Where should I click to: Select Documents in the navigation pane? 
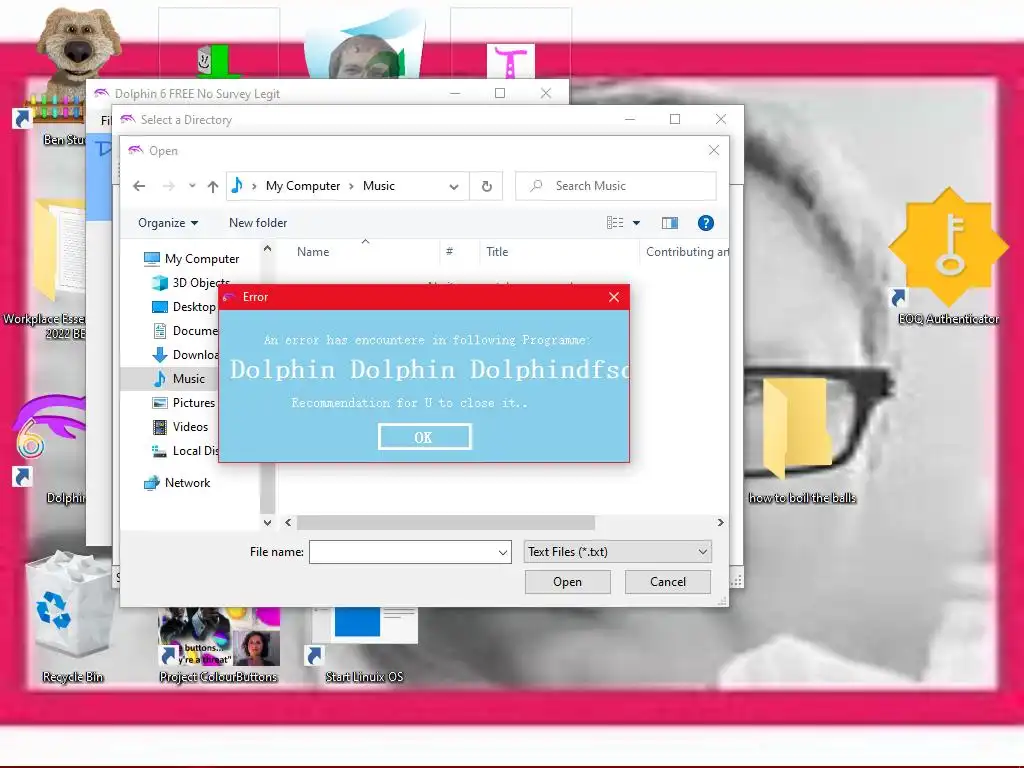coord(185,330)
